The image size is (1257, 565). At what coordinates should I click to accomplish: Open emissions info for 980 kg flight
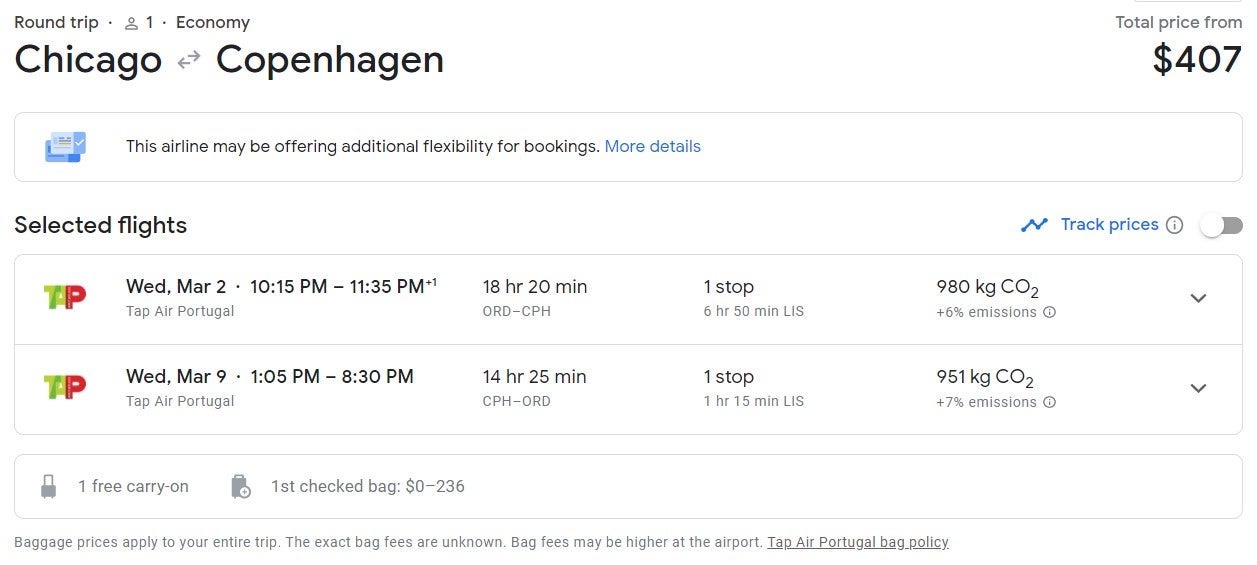coord(1050,312)
